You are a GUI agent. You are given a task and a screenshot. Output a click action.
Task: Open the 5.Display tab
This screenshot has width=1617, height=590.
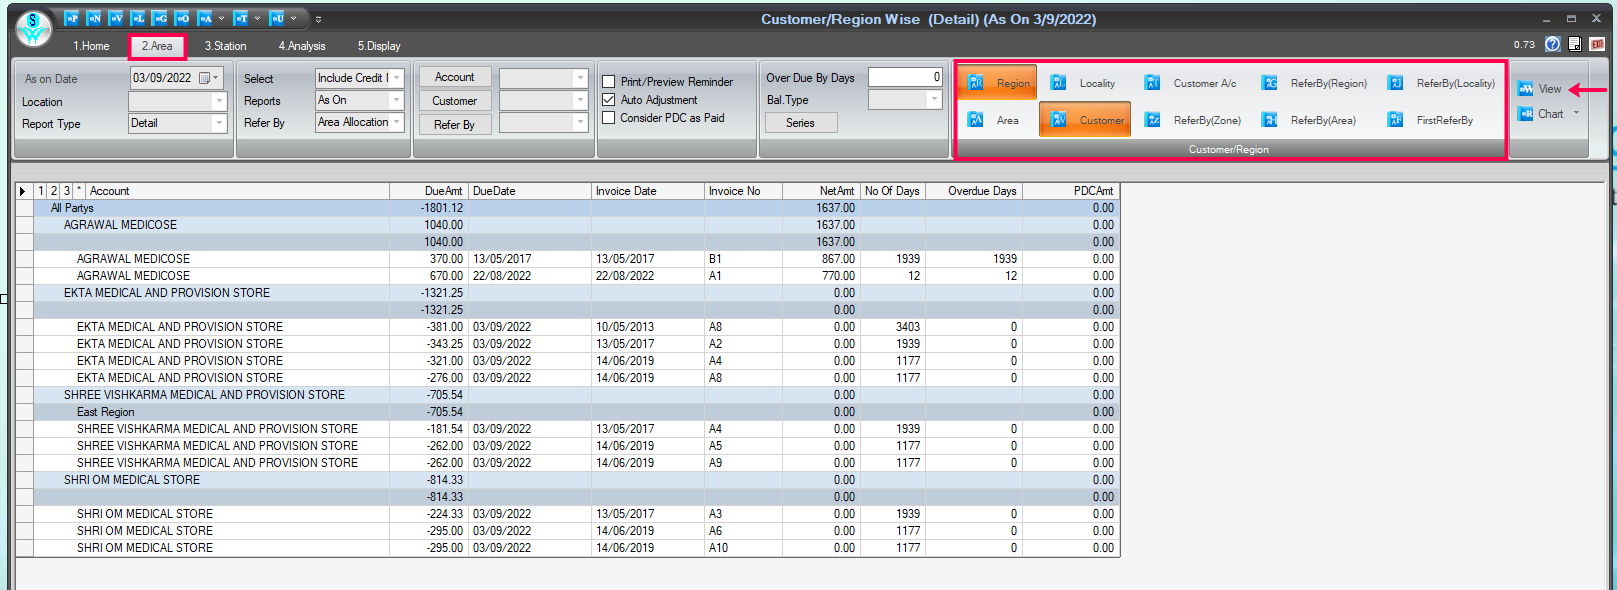pyautogui.click(x=379, y=46)
